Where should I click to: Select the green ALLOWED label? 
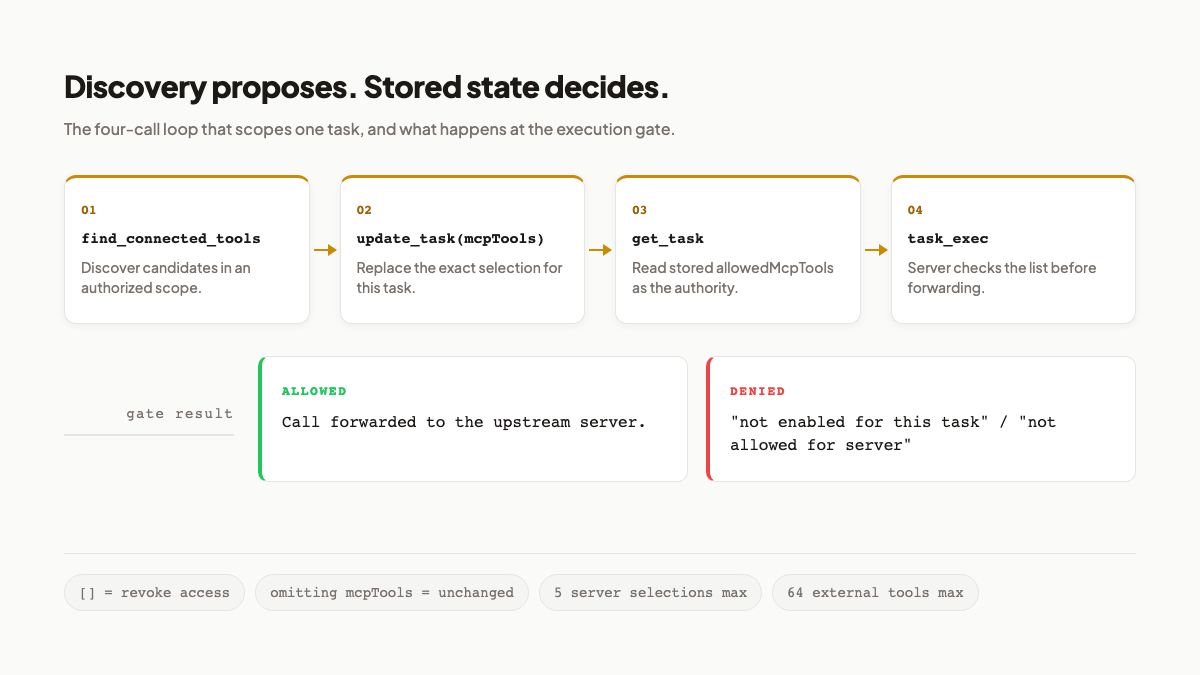coord(314,391)
